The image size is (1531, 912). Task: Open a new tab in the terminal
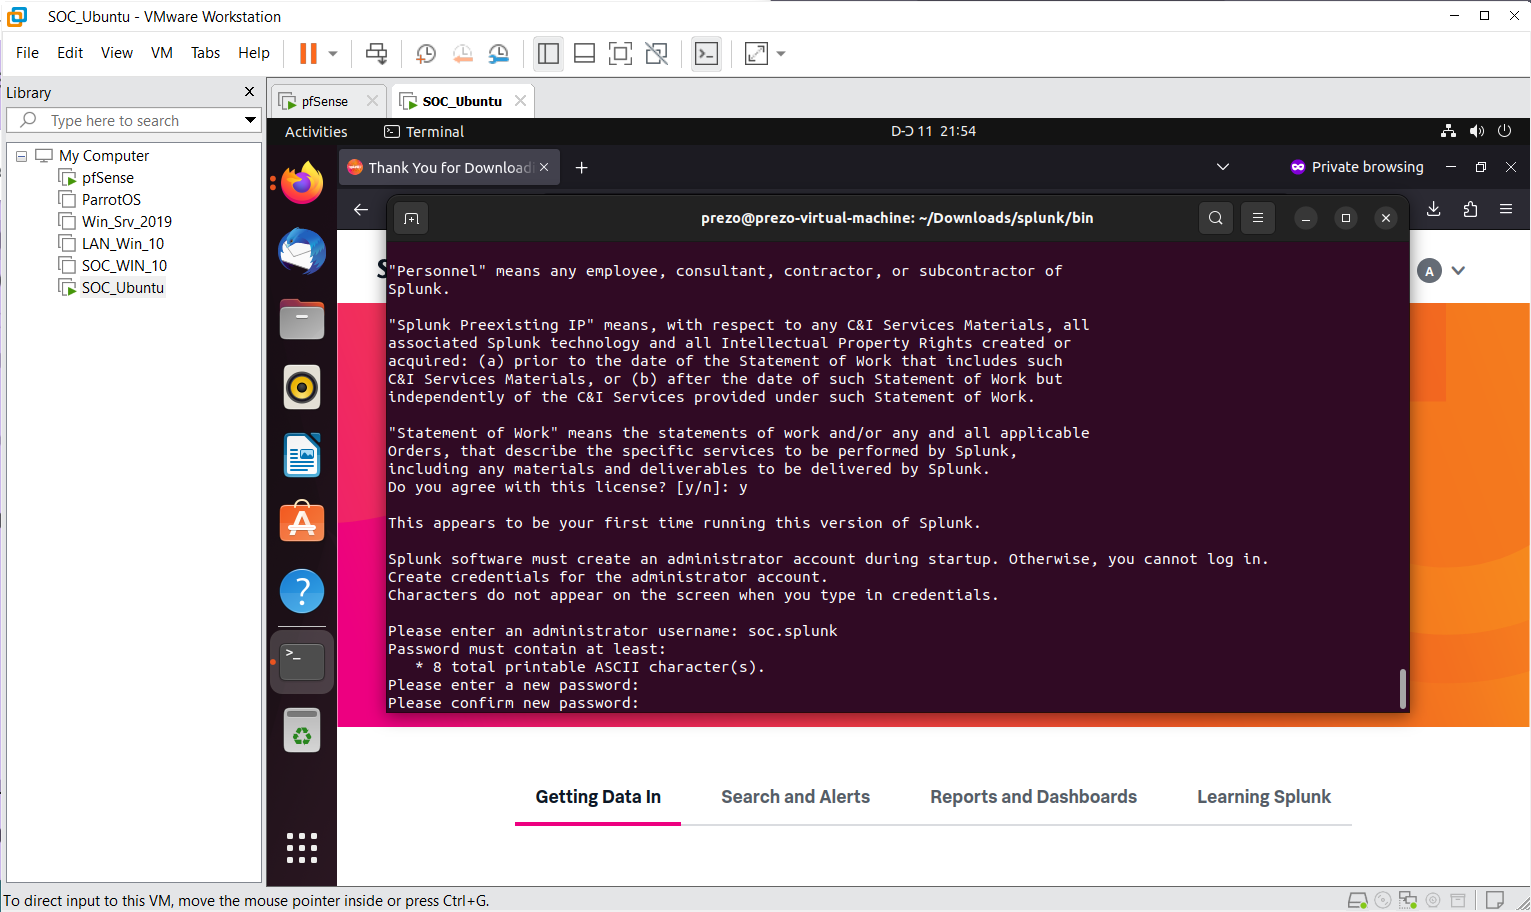click(x=411, y=218)
